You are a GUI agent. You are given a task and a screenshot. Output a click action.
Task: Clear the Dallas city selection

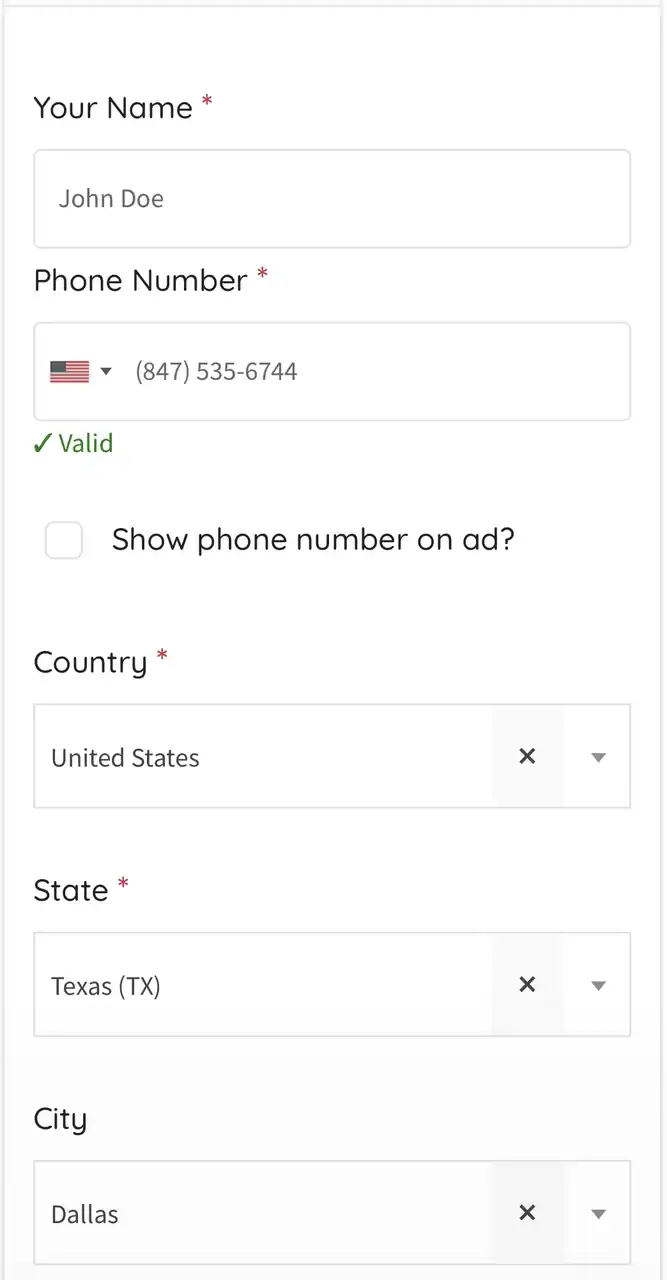[x=527, y=1213]
